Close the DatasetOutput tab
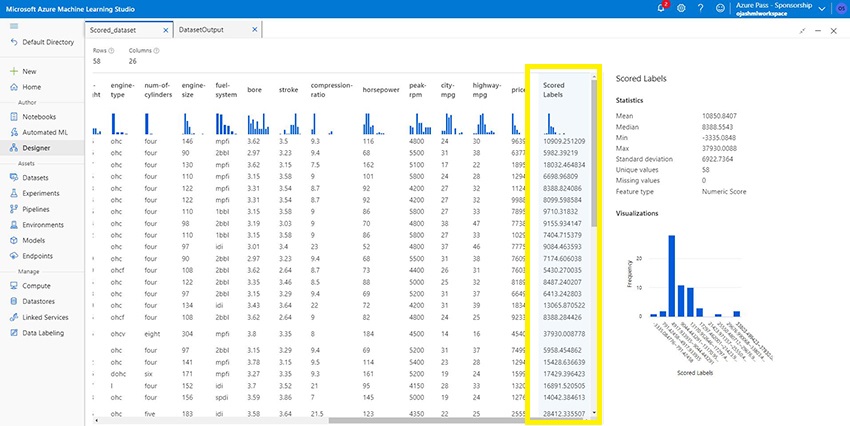This screenshot has height=426, width=850. pyautogui.click(x=255, y=30)
